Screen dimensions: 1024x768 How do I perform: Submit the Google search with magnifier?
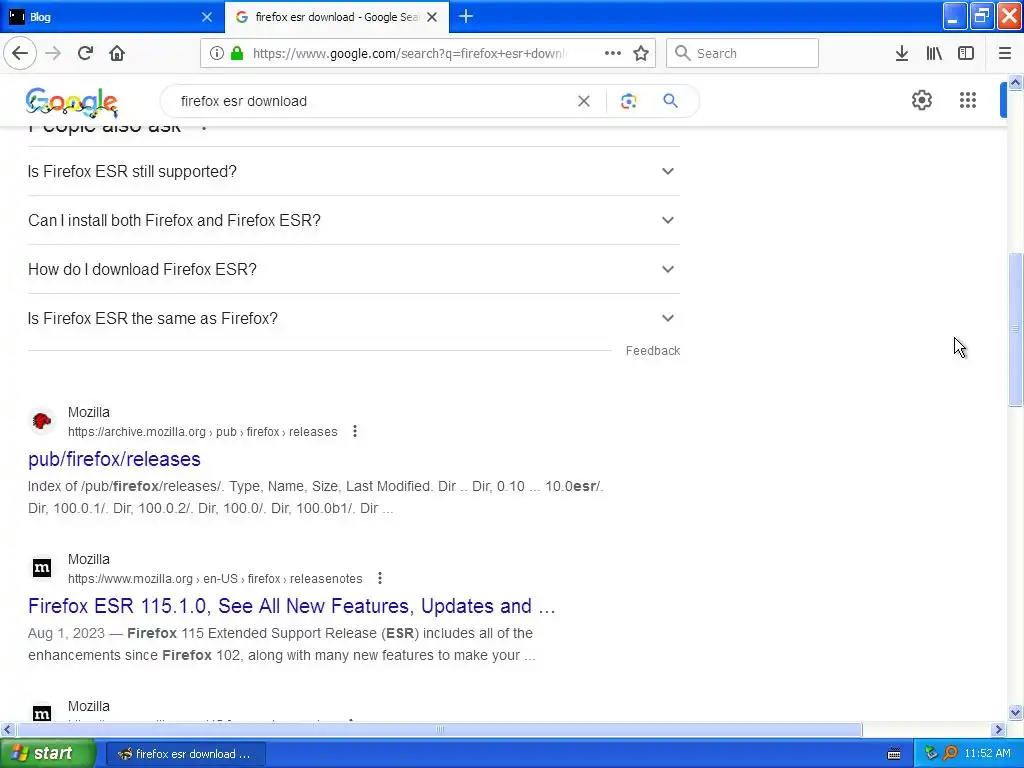670,101
